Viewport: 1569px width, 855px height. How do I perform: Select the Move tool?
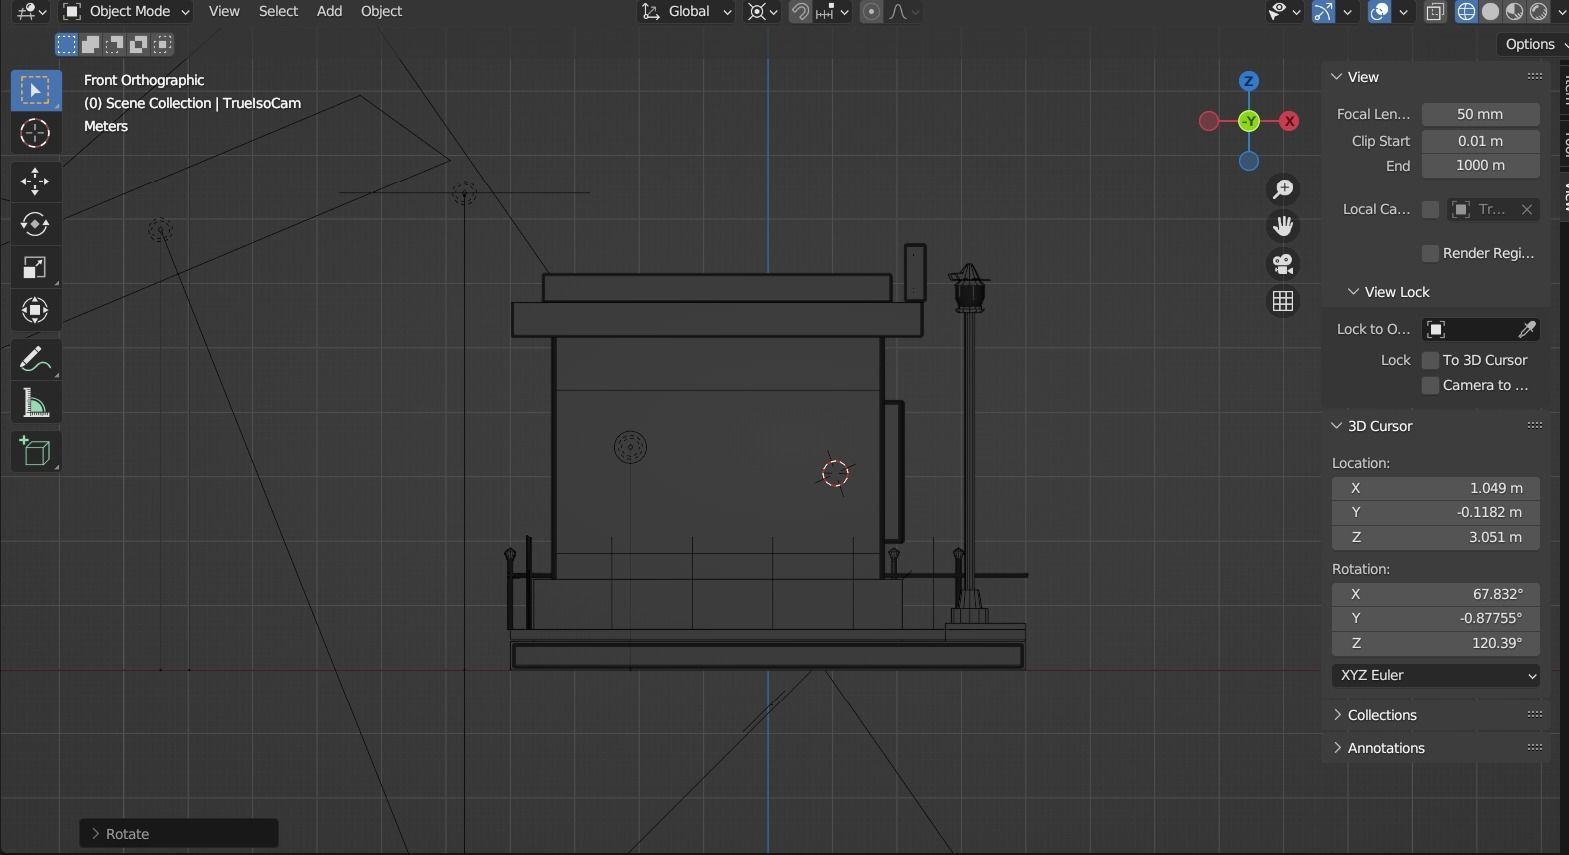point(35,181)
